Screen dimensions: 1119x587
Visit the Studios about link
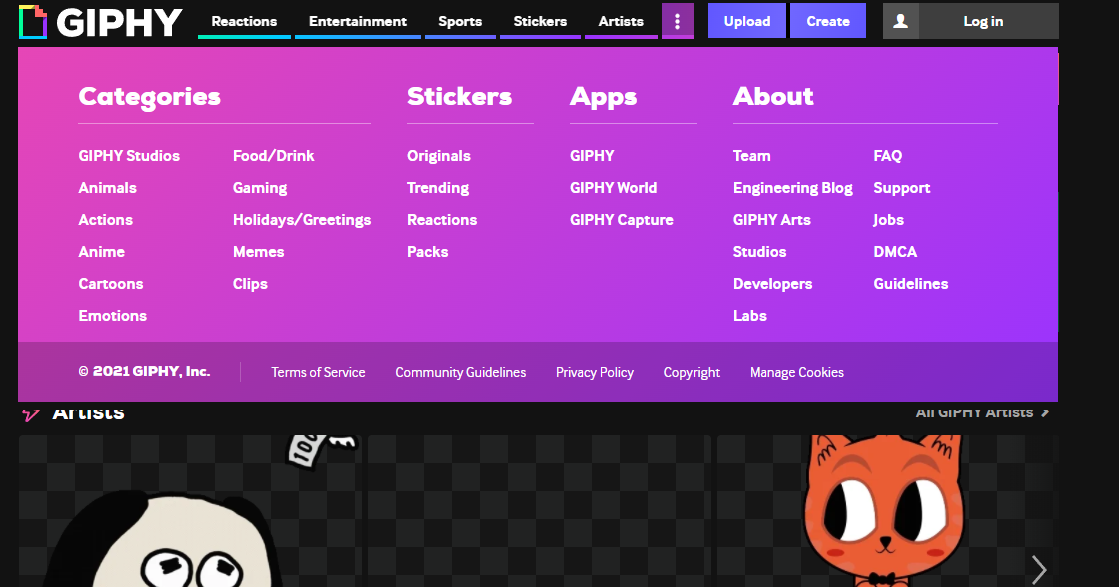point(759,252)
